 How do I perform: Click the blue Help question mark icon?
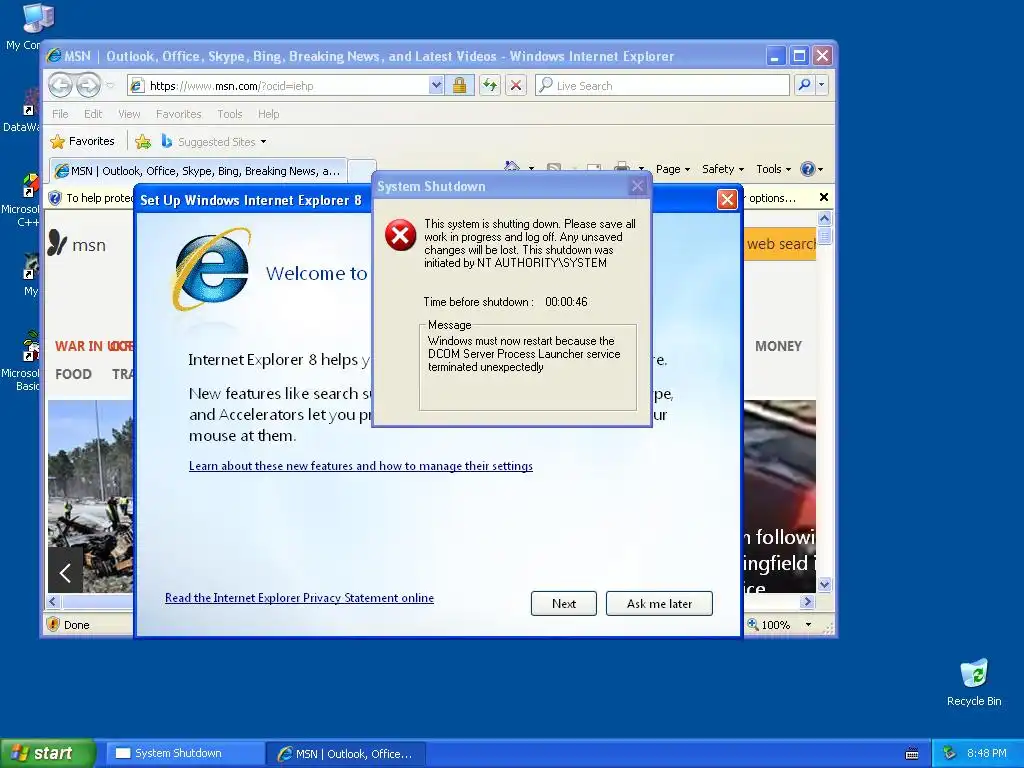pos(808,169)
